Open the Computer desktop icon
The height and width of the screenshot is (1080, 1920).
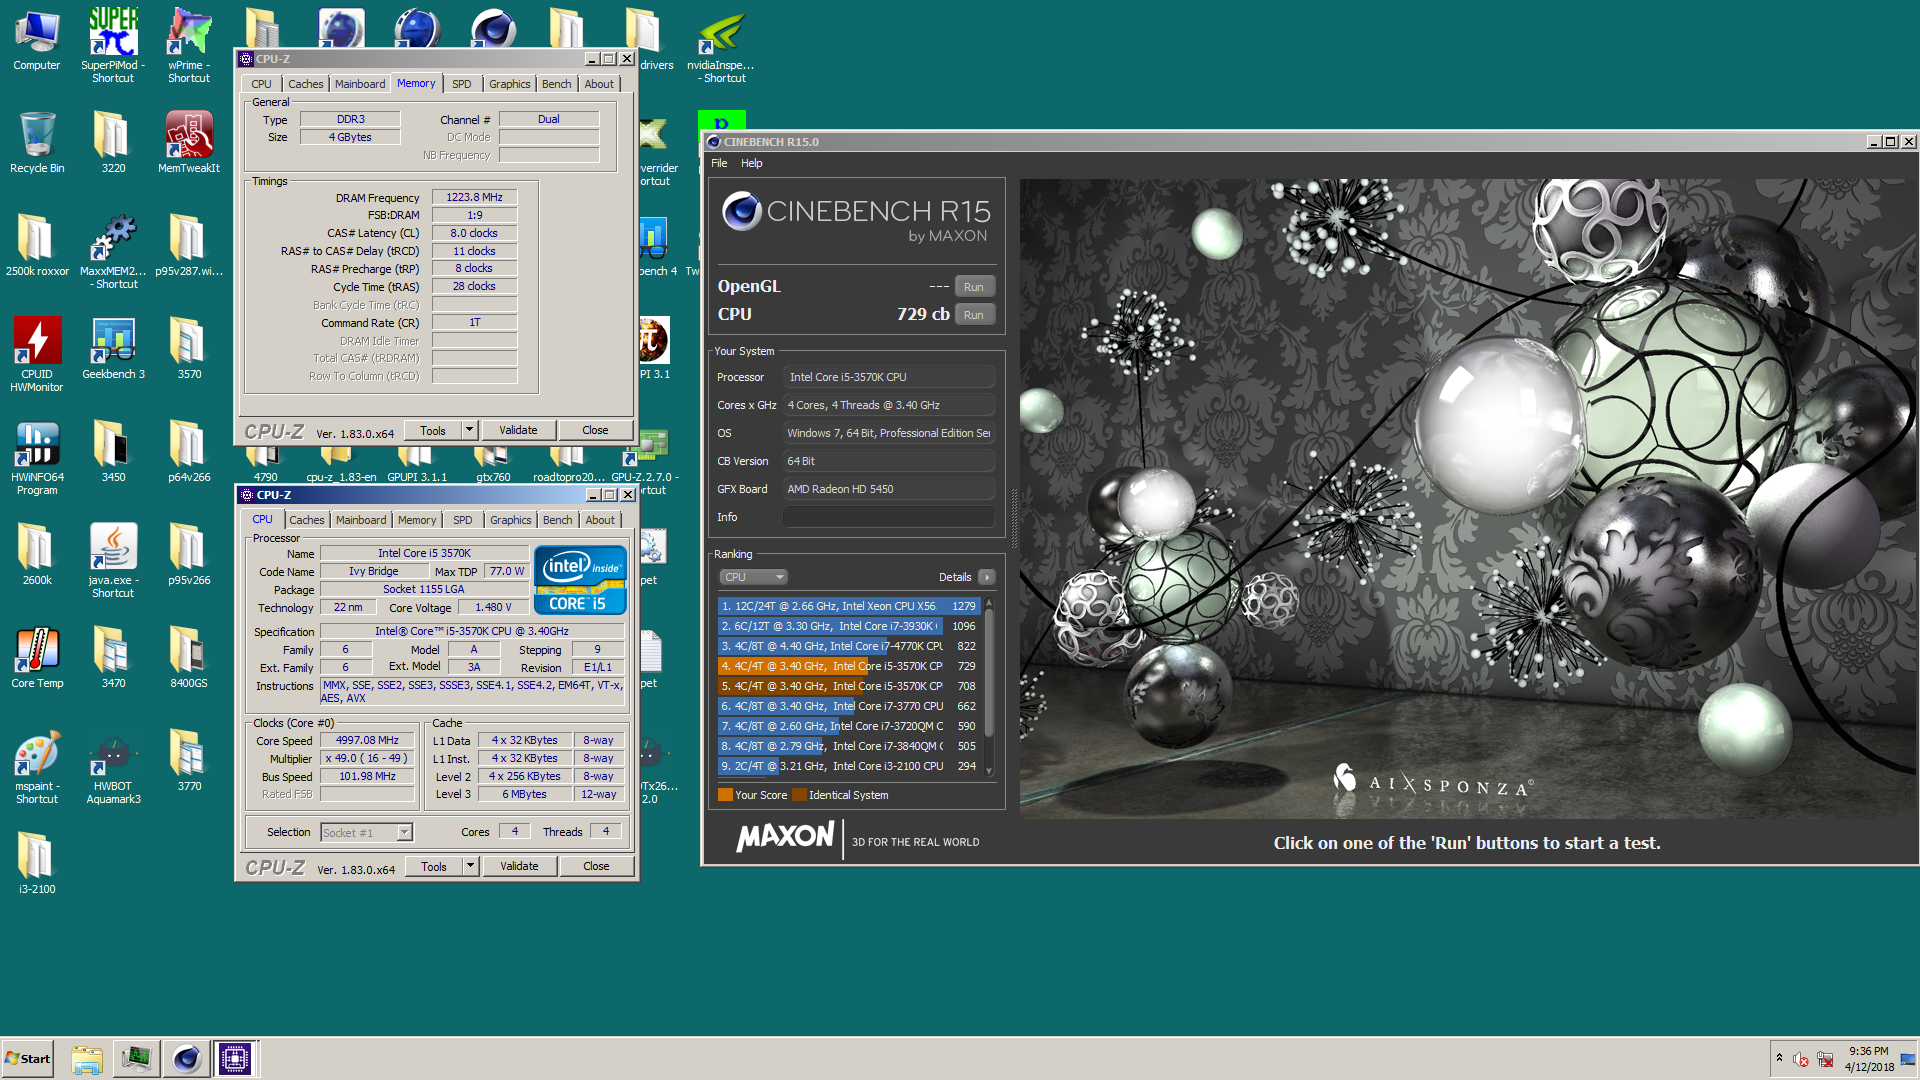pos(37,40)
